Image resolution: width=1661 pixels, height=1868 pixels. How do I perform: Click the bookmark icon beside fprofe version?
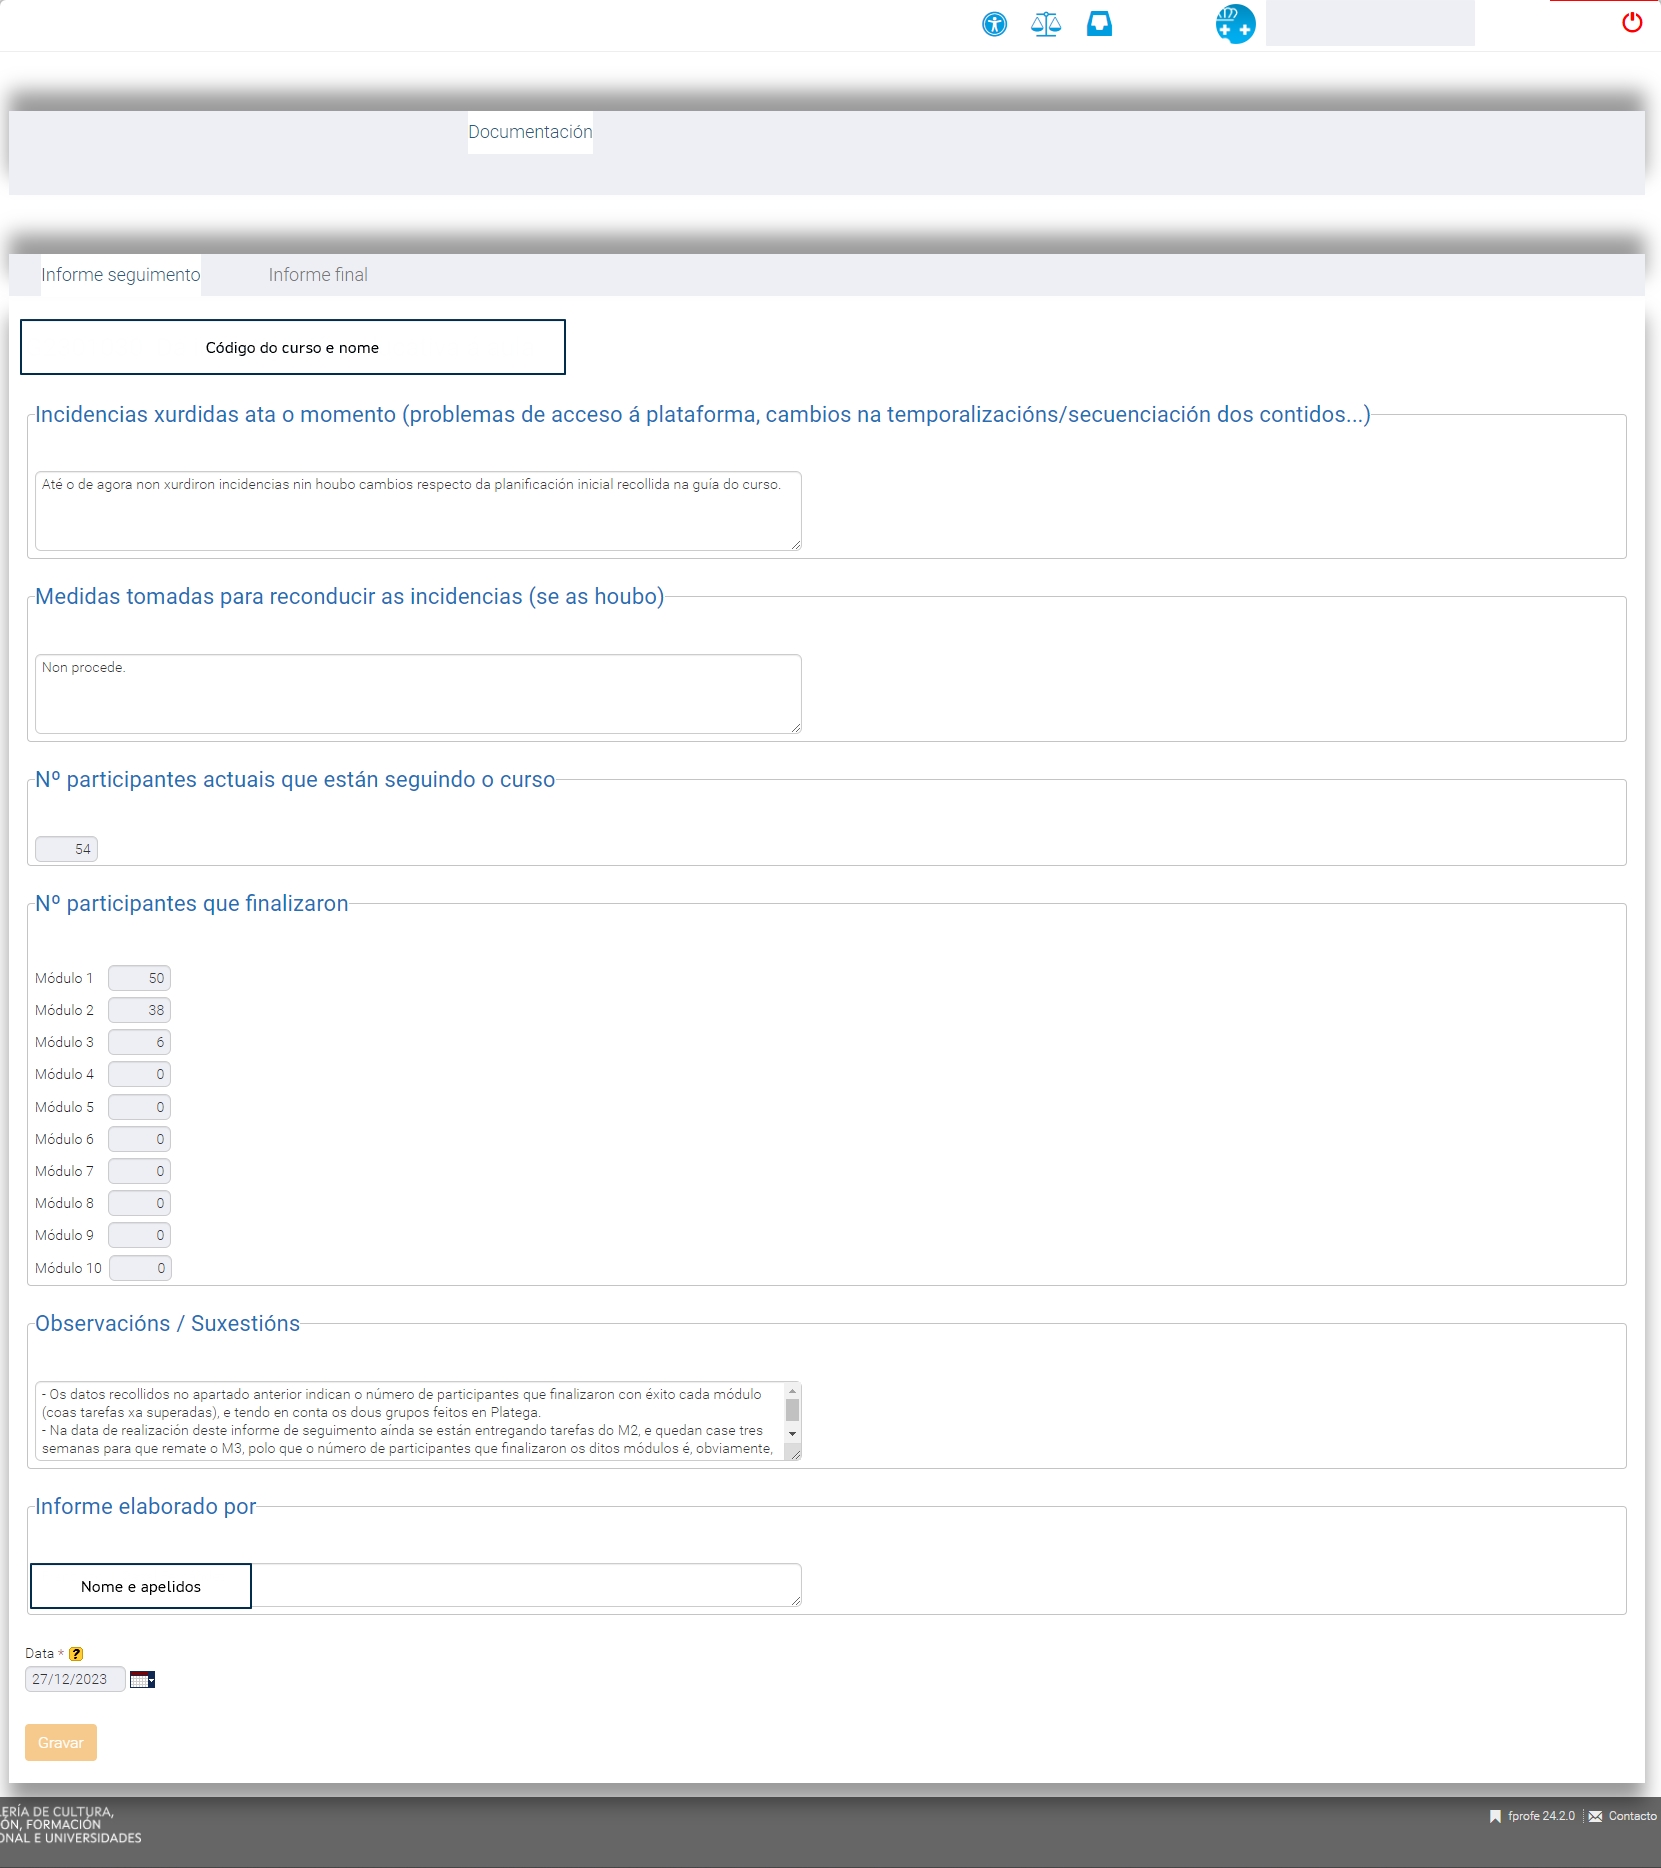coord(1495,1816)
